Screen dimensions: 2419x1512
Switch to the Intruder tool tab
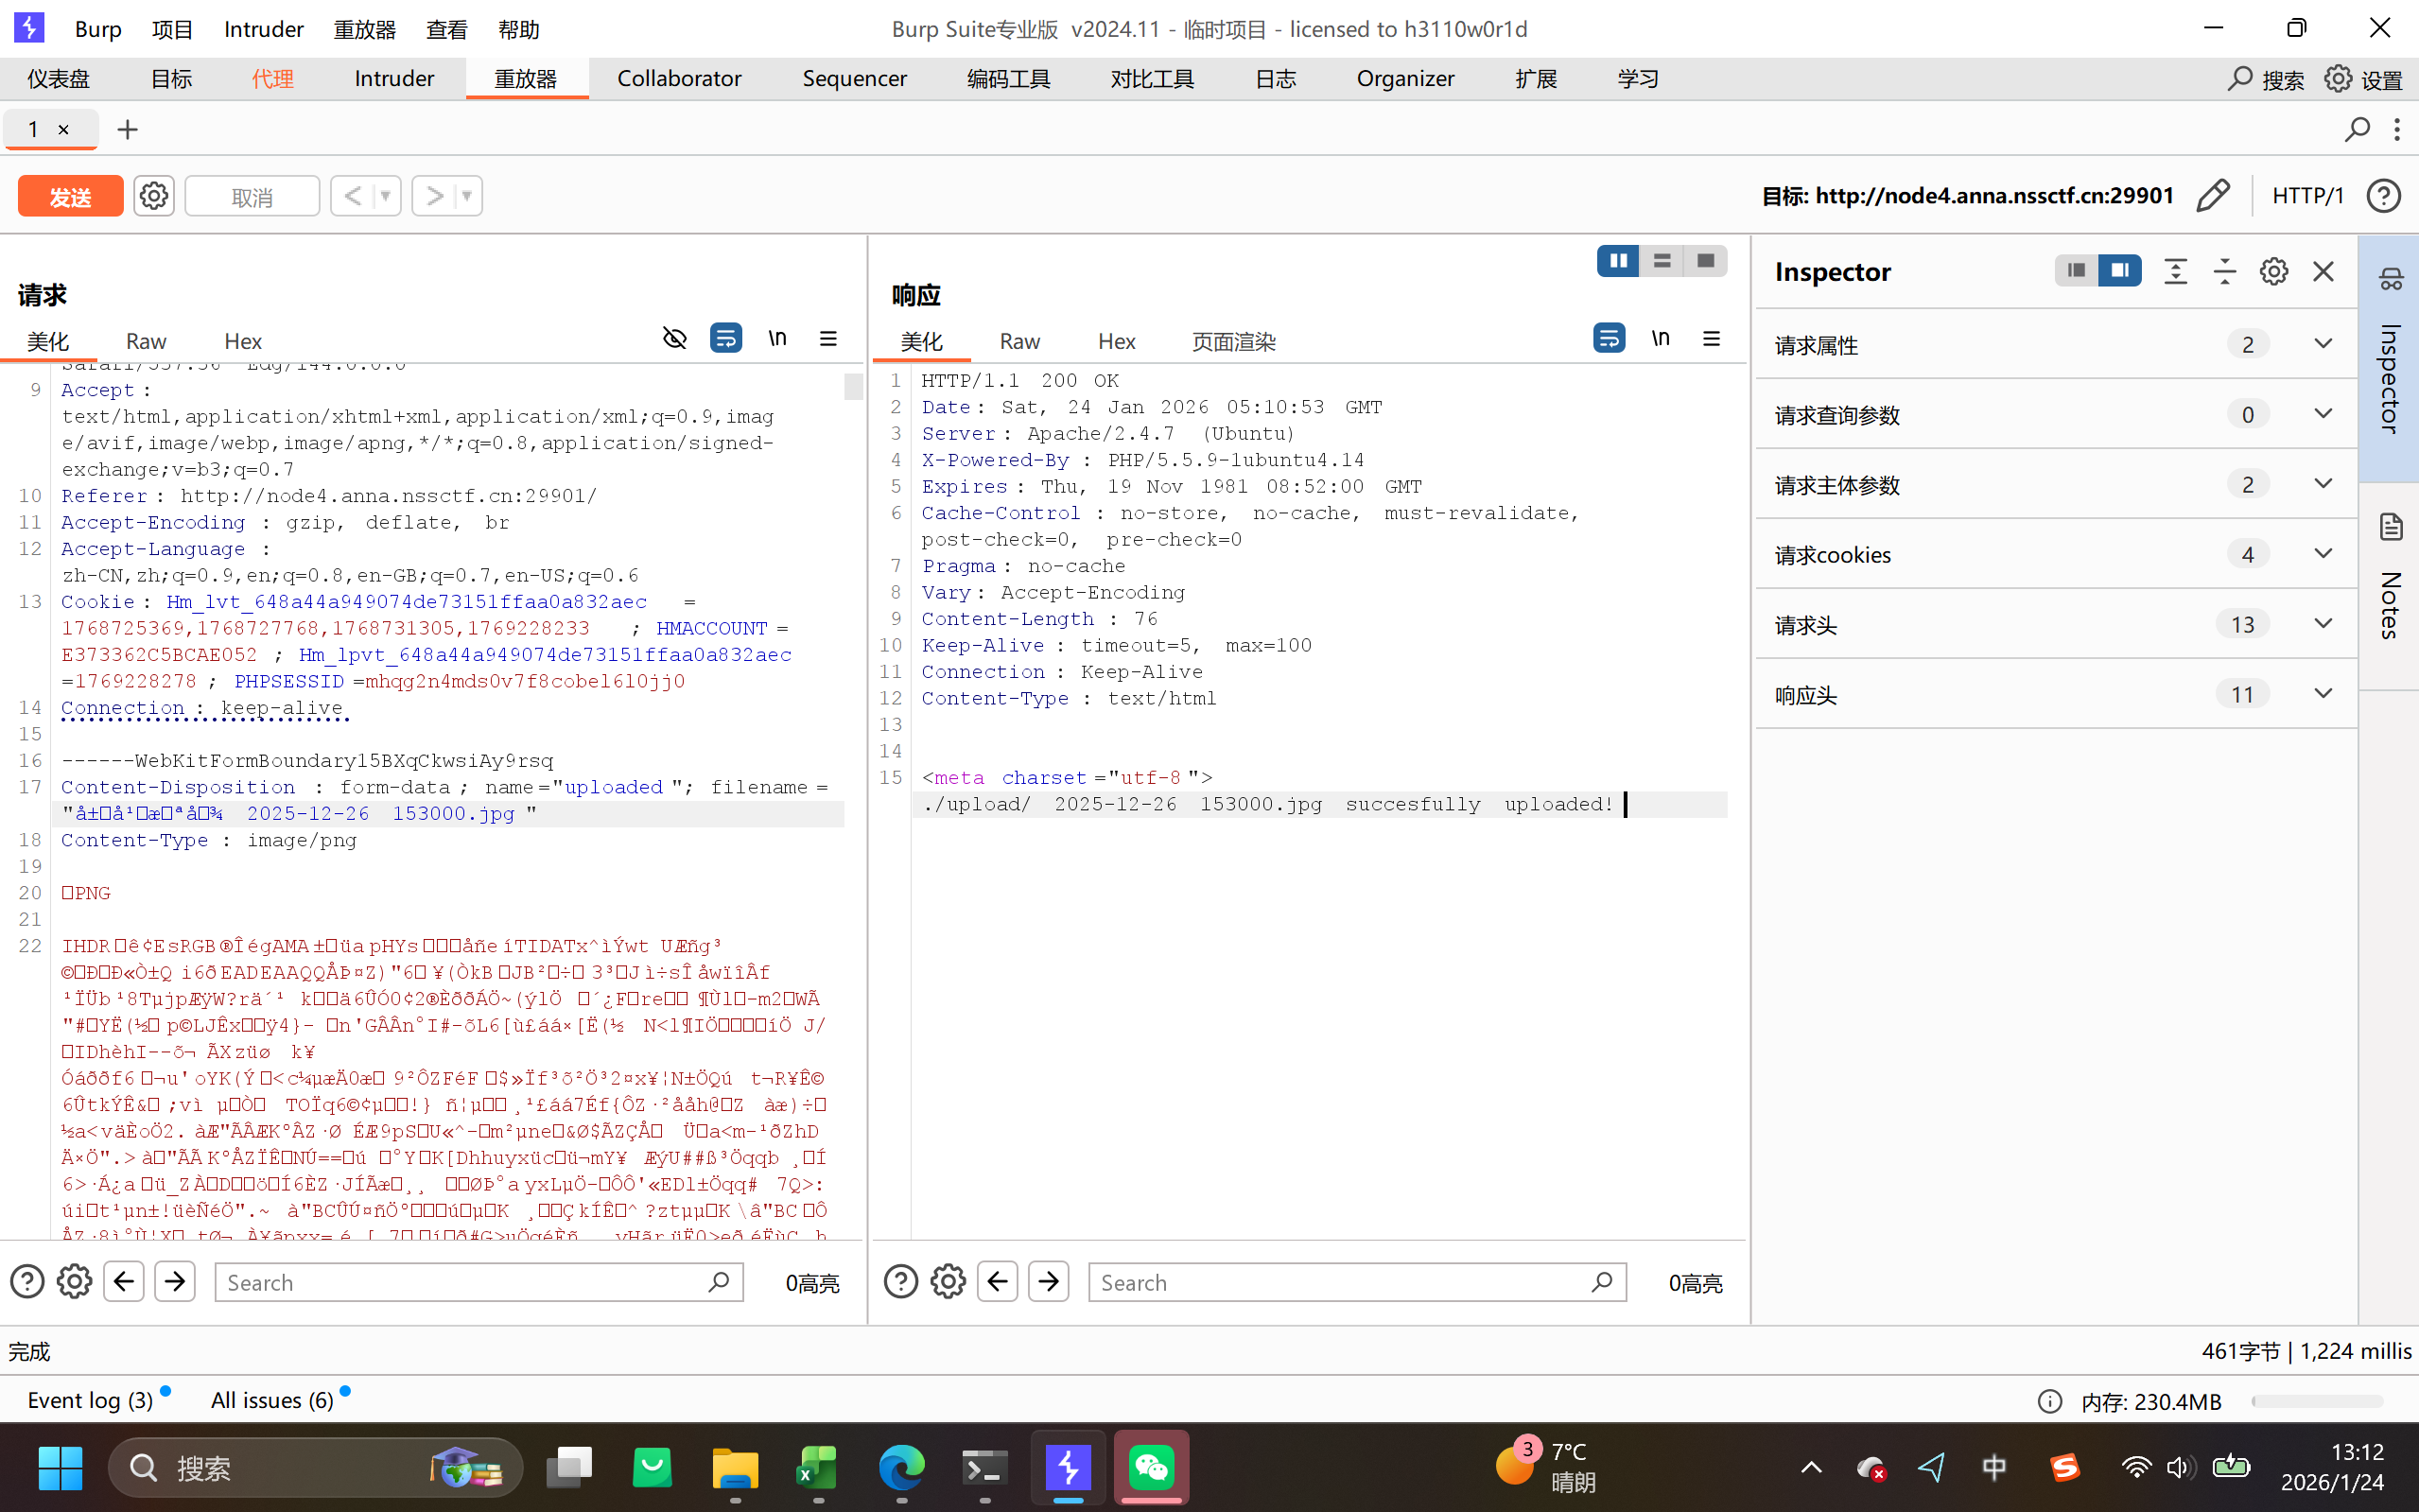tap(394, 79)
